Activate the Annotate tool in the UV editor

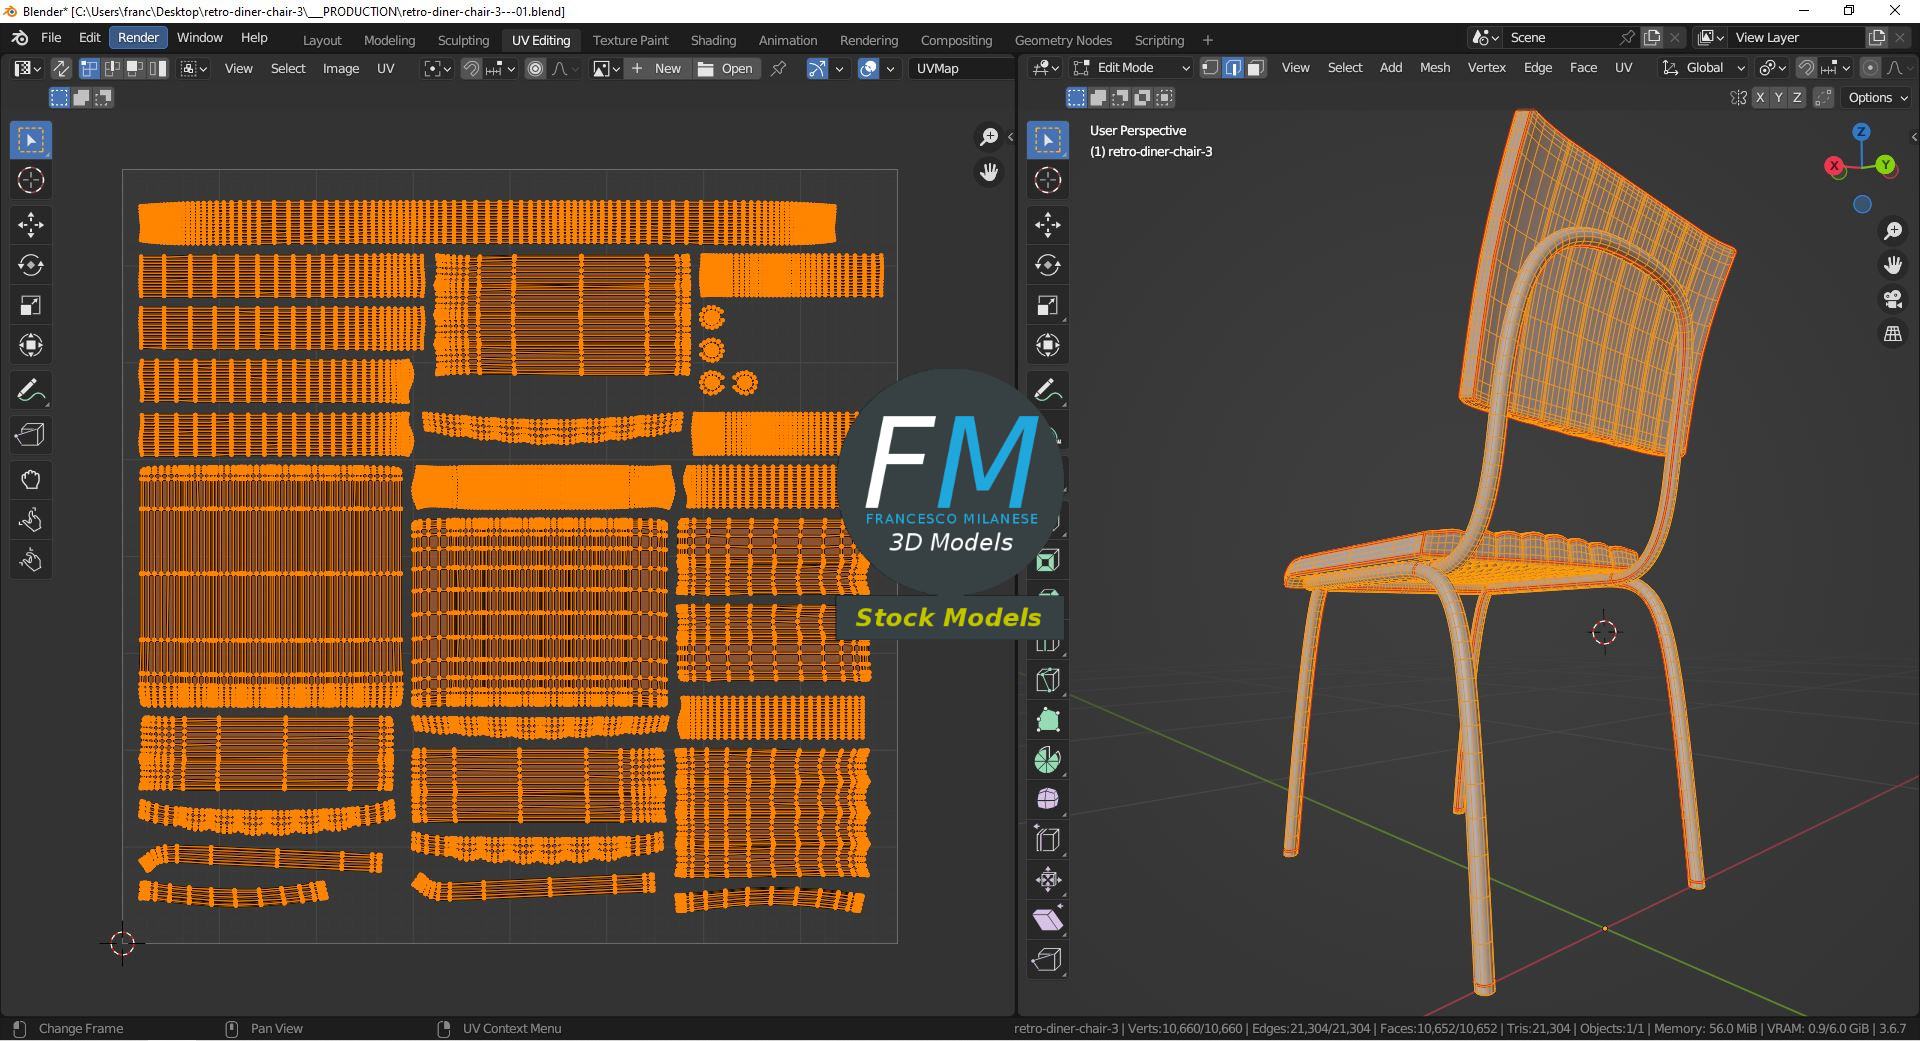(x=31, y=390)
